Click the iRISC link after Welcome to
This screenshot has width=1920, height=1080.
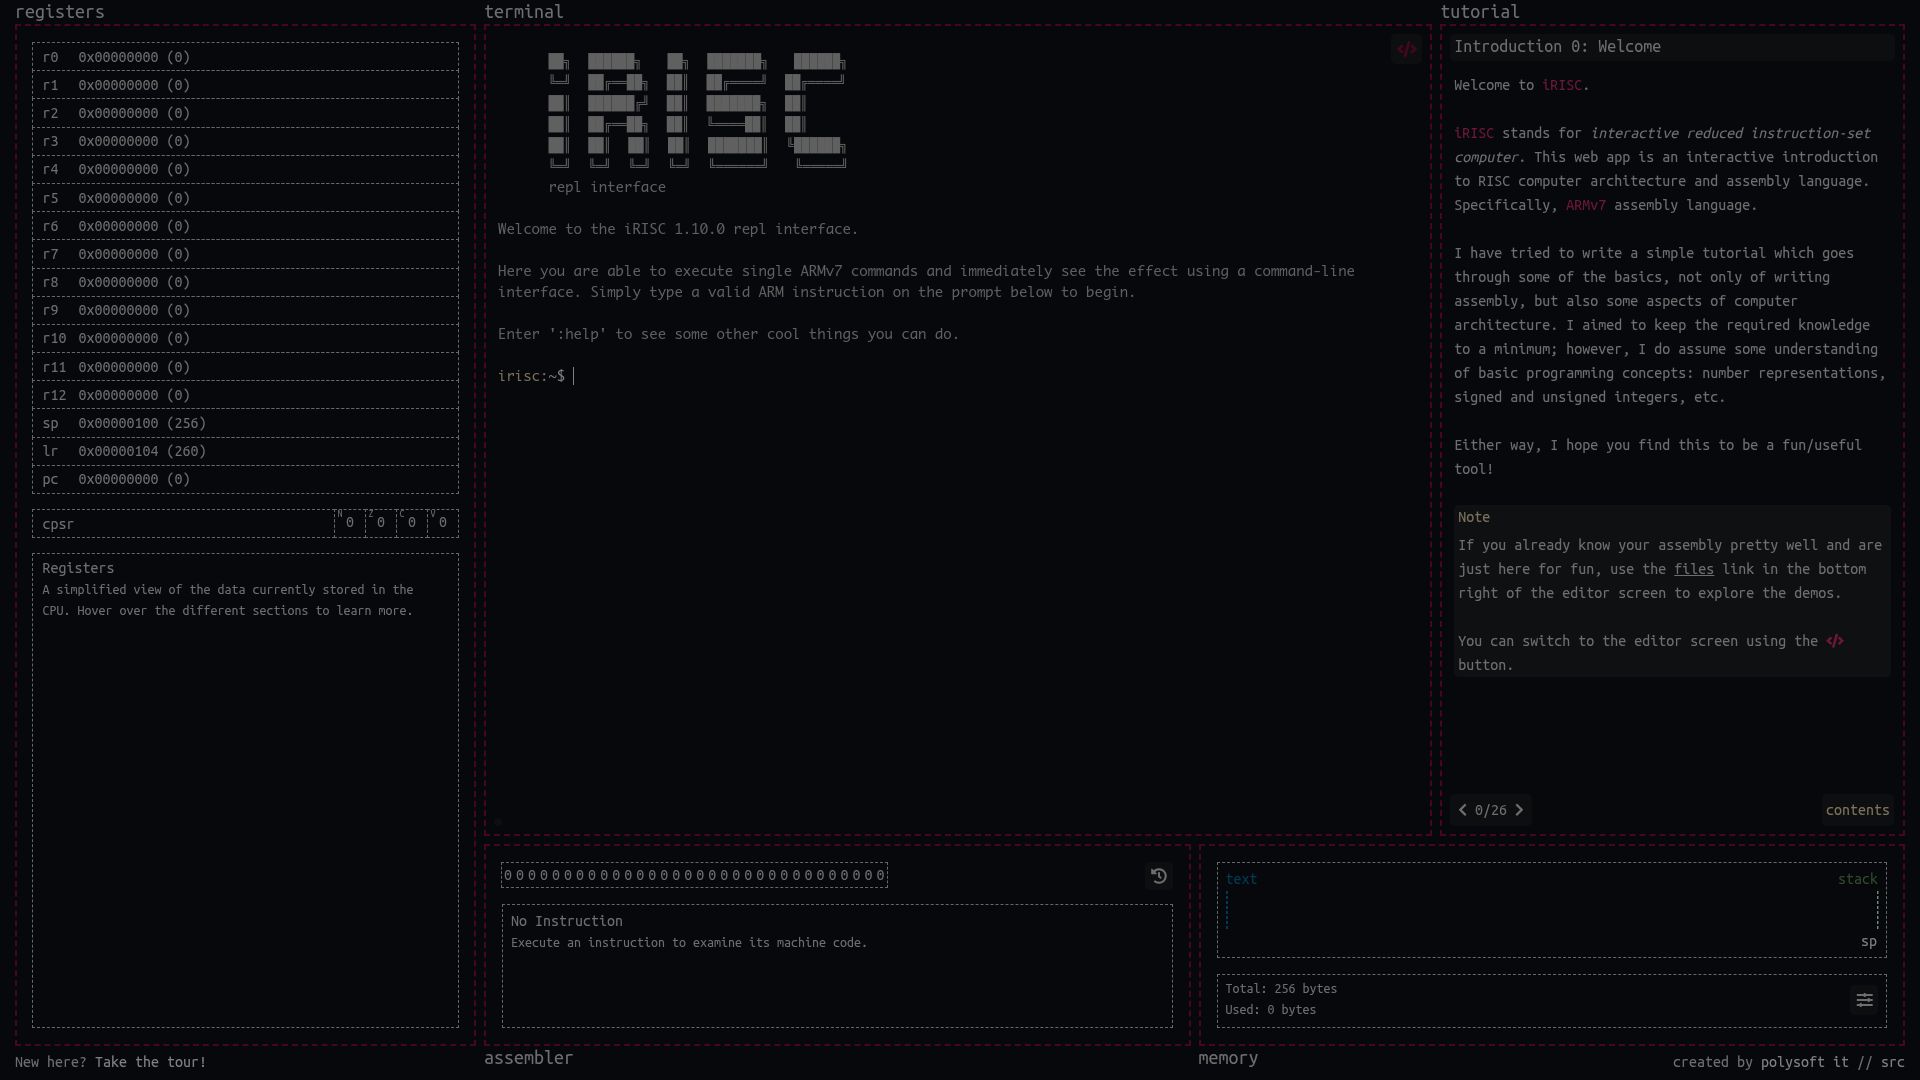click(x=1562, y=85)
